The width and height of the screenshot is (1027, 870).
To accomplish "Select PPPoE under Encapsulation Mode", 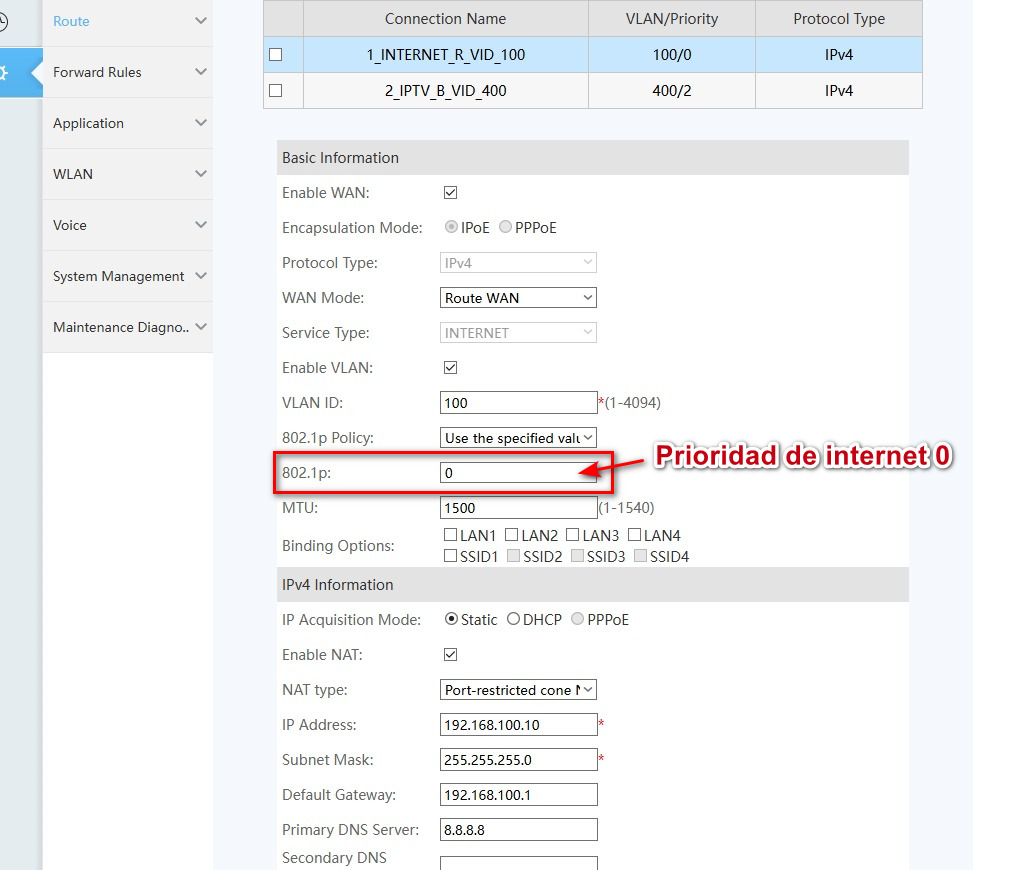I will click(x=506, y=227).
